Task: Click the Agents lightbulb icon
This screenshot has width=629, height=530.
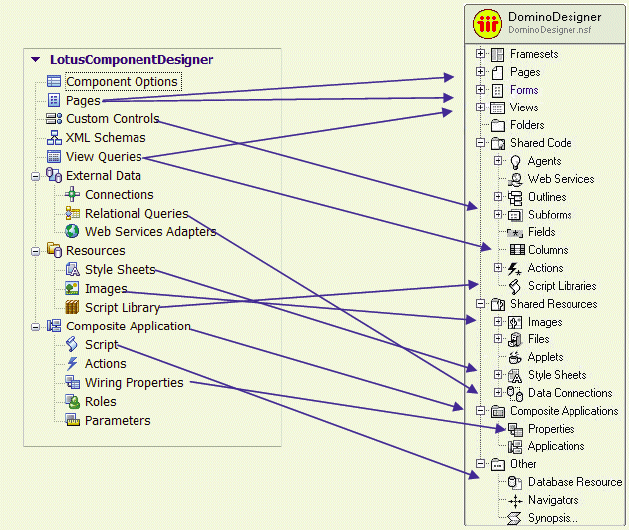Action: [515, 162]
